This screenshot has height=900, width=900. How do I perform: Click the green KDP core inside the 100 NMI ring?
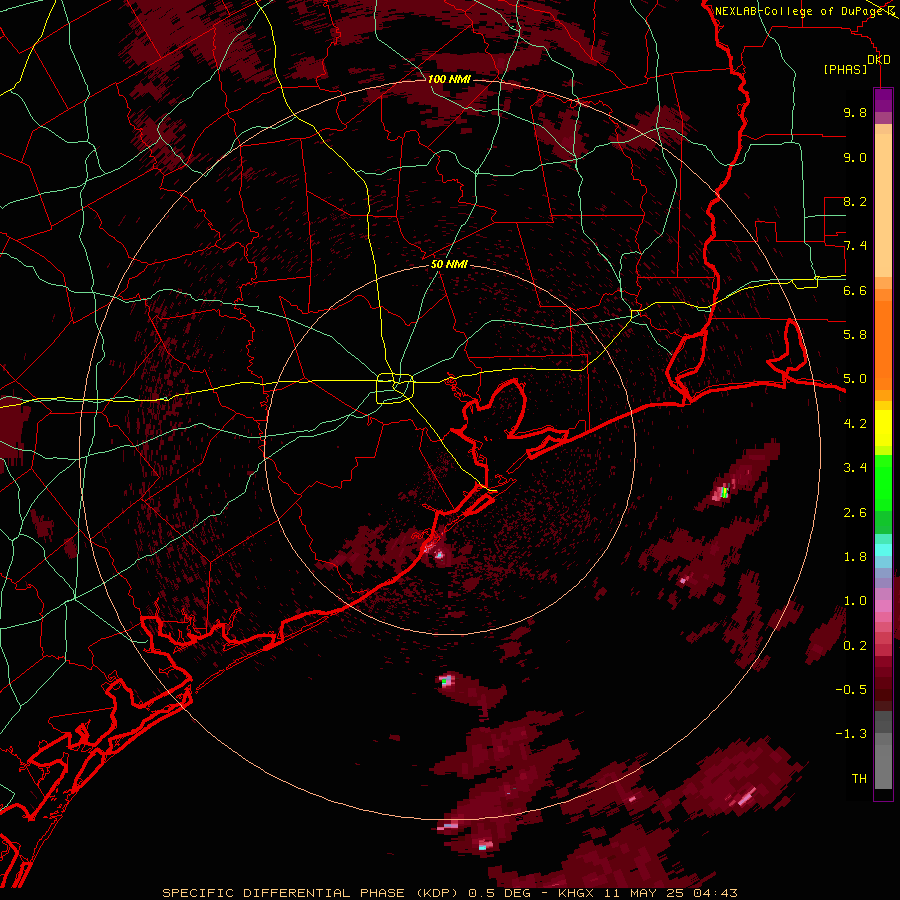pos(724,492)
